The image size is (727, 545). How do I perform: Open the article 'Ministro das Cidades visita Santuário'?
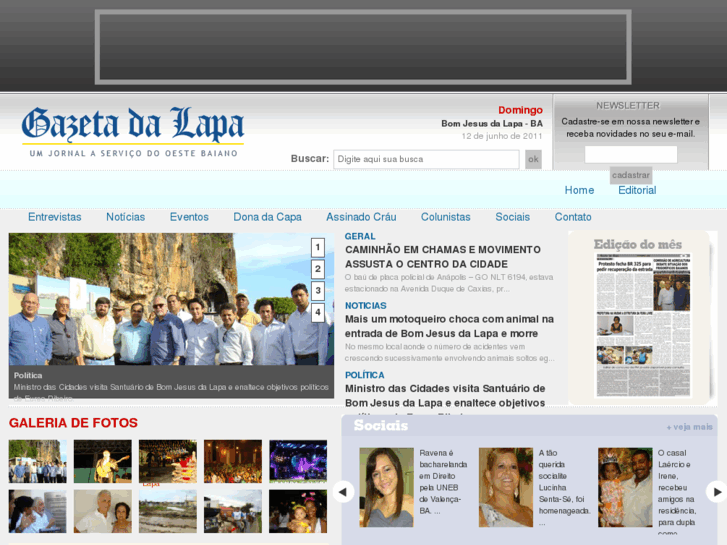[445, 396]
